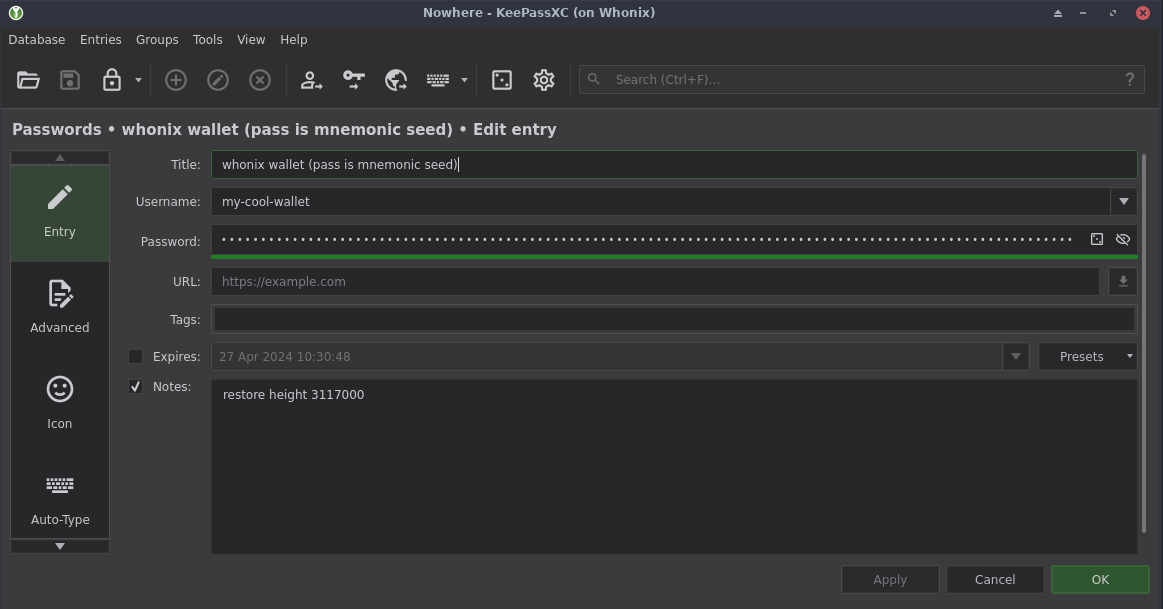Open the expiry Presets dropdown
Viewport: 1163px width, 609px height.
(x=1087, y=356)
